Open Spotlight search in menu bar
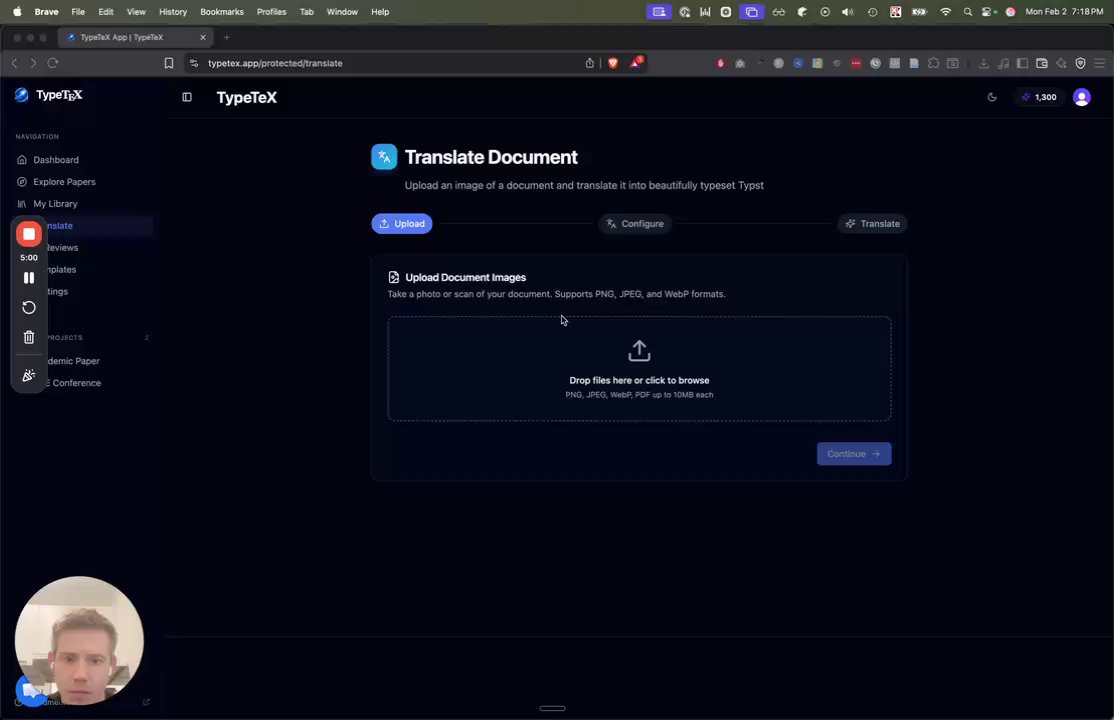 coord(968,12)
